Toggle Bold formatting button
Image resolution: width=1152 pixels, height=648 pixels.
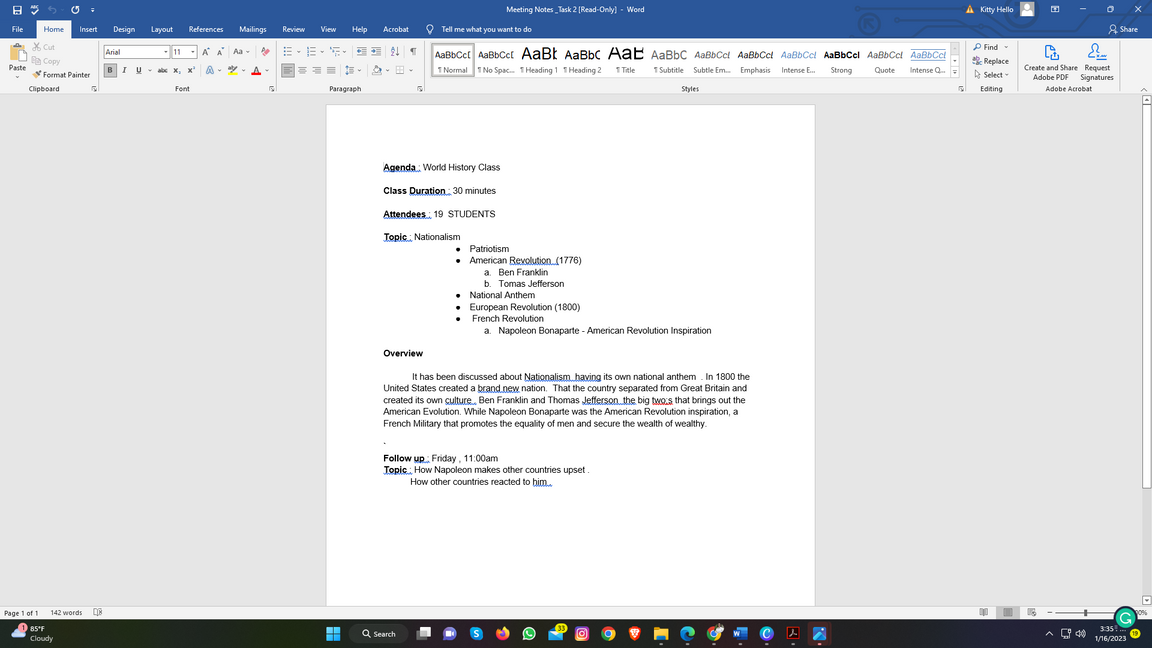(x=110, y=71)
